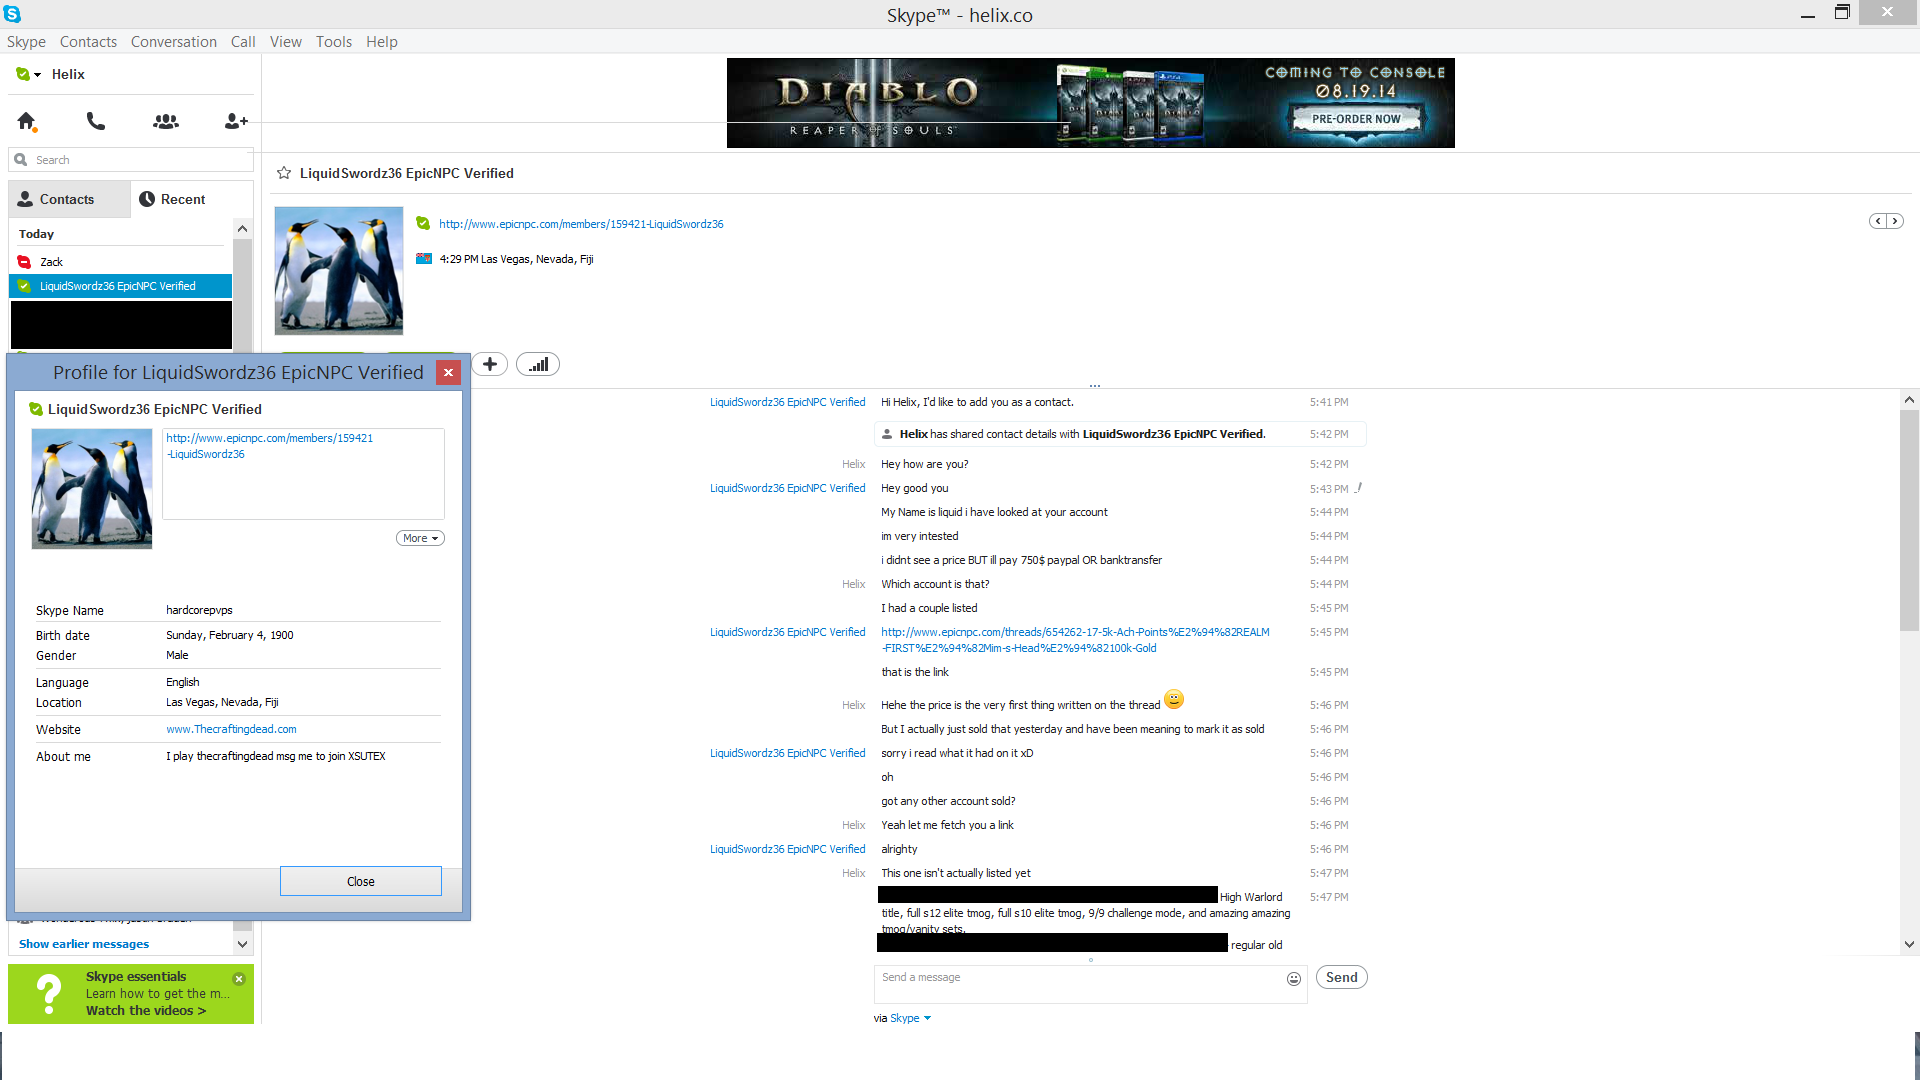Open the via Skype dropdown
Viewport: 1920px width, 1080px height.
(911, 1018)
